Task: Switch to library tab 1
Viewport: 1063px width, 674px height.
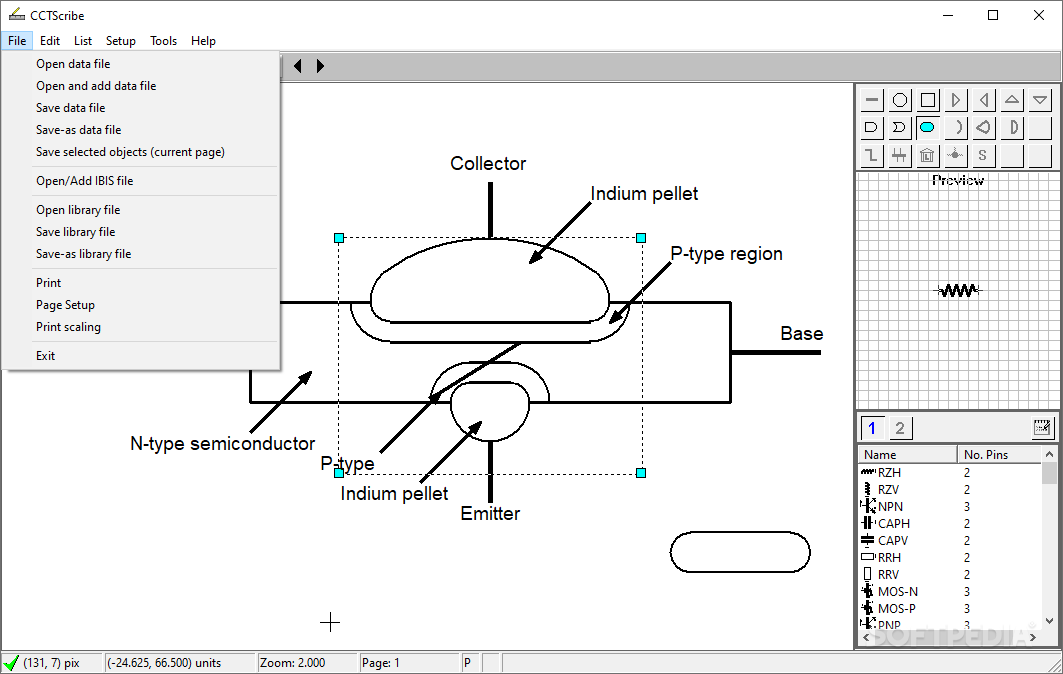Action: [872, 428]
